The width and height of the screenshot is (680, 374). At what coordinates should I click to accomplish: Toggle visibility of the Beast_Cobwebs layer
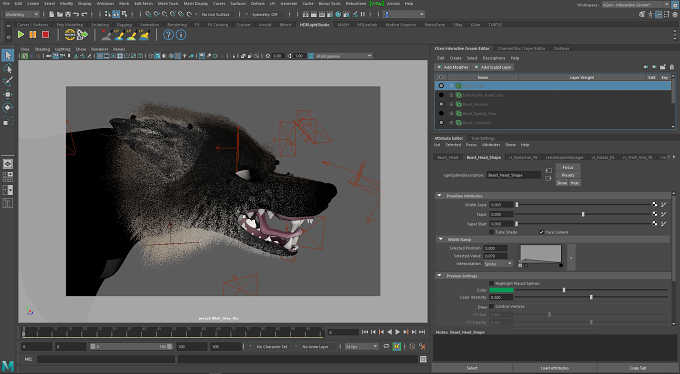(441, 123)
